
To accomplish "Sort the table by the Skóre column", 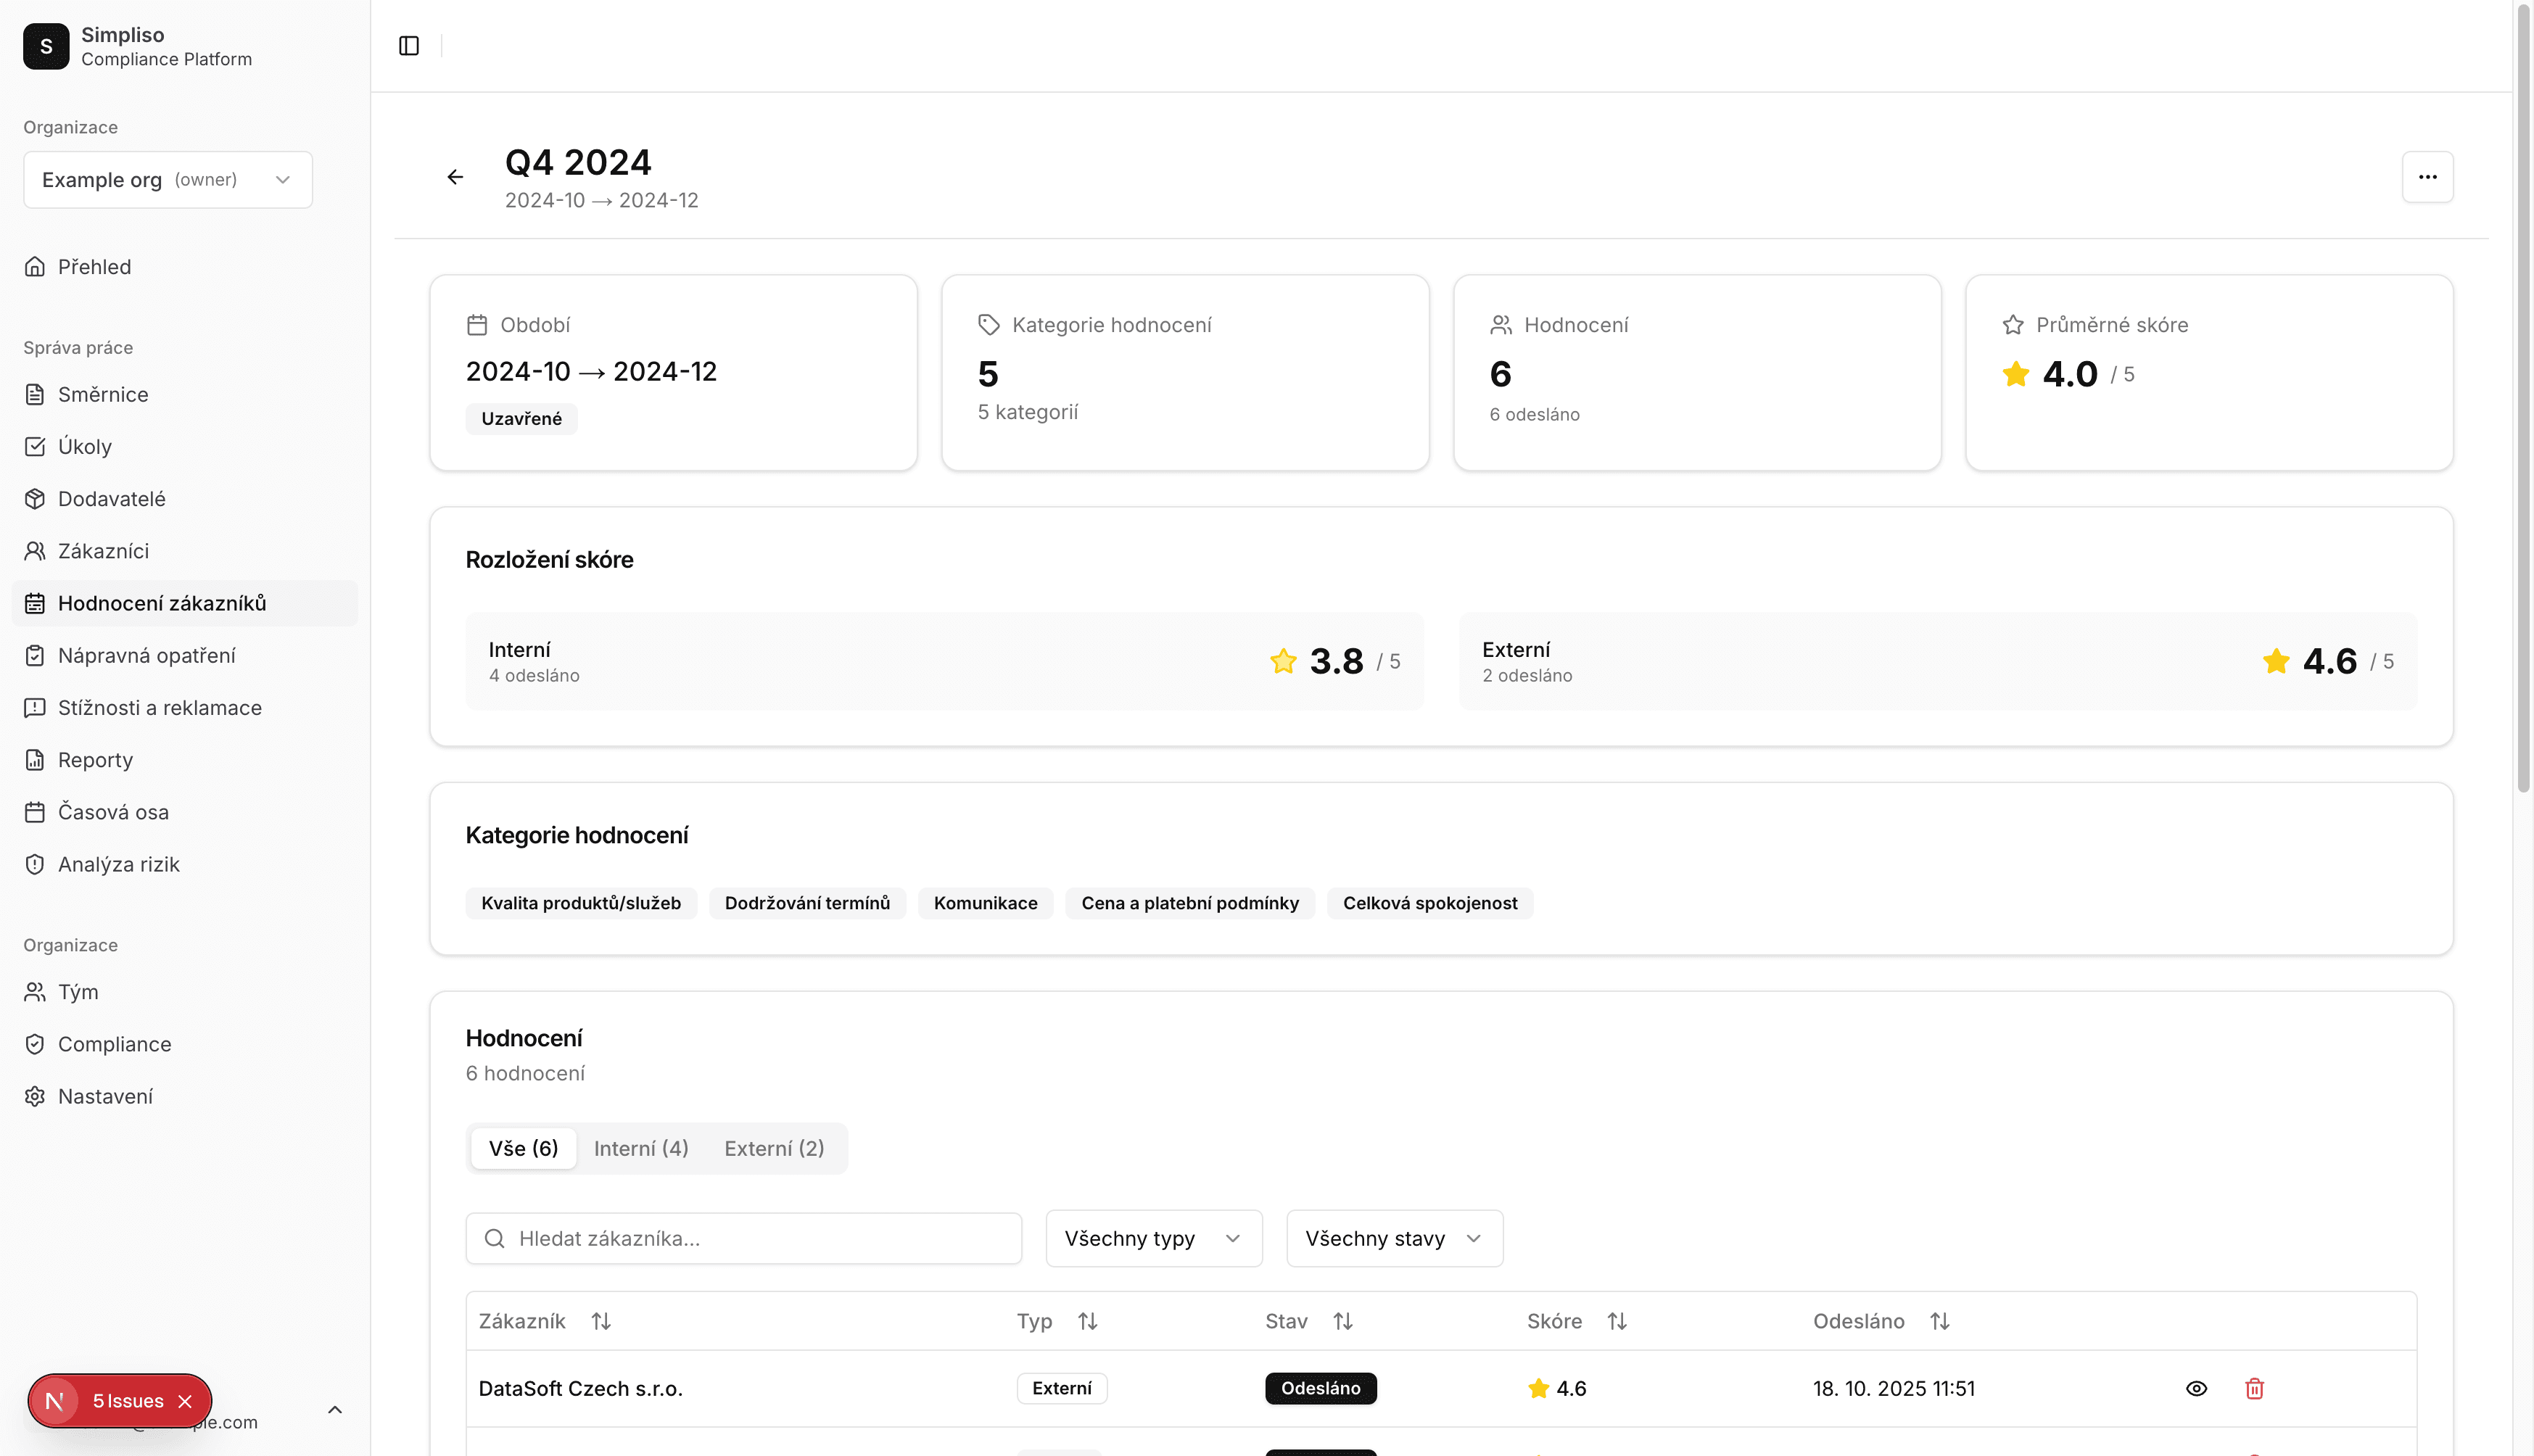I will pos(1616,1321).
